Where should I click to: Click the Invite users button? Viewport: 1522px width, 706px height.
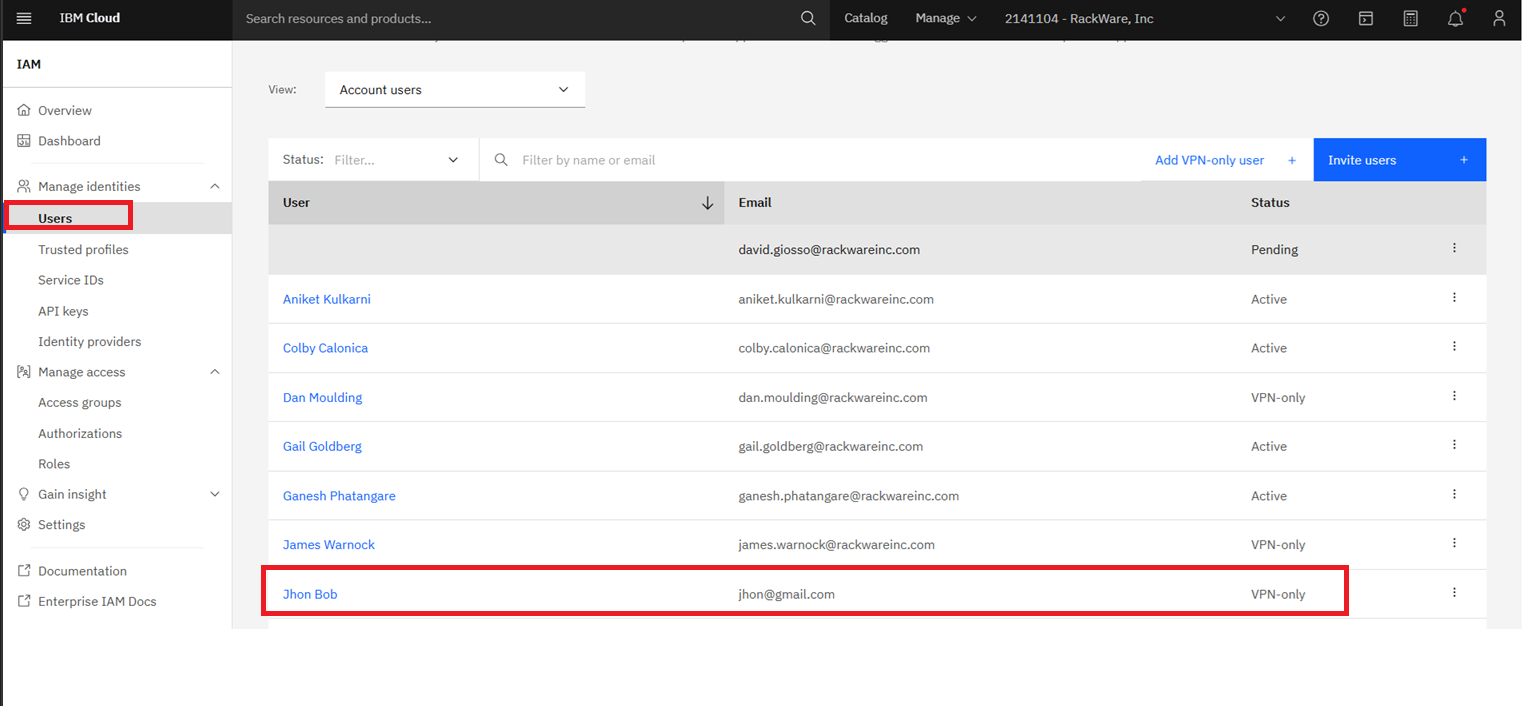pyautogui.click(x=1400, y=160)
